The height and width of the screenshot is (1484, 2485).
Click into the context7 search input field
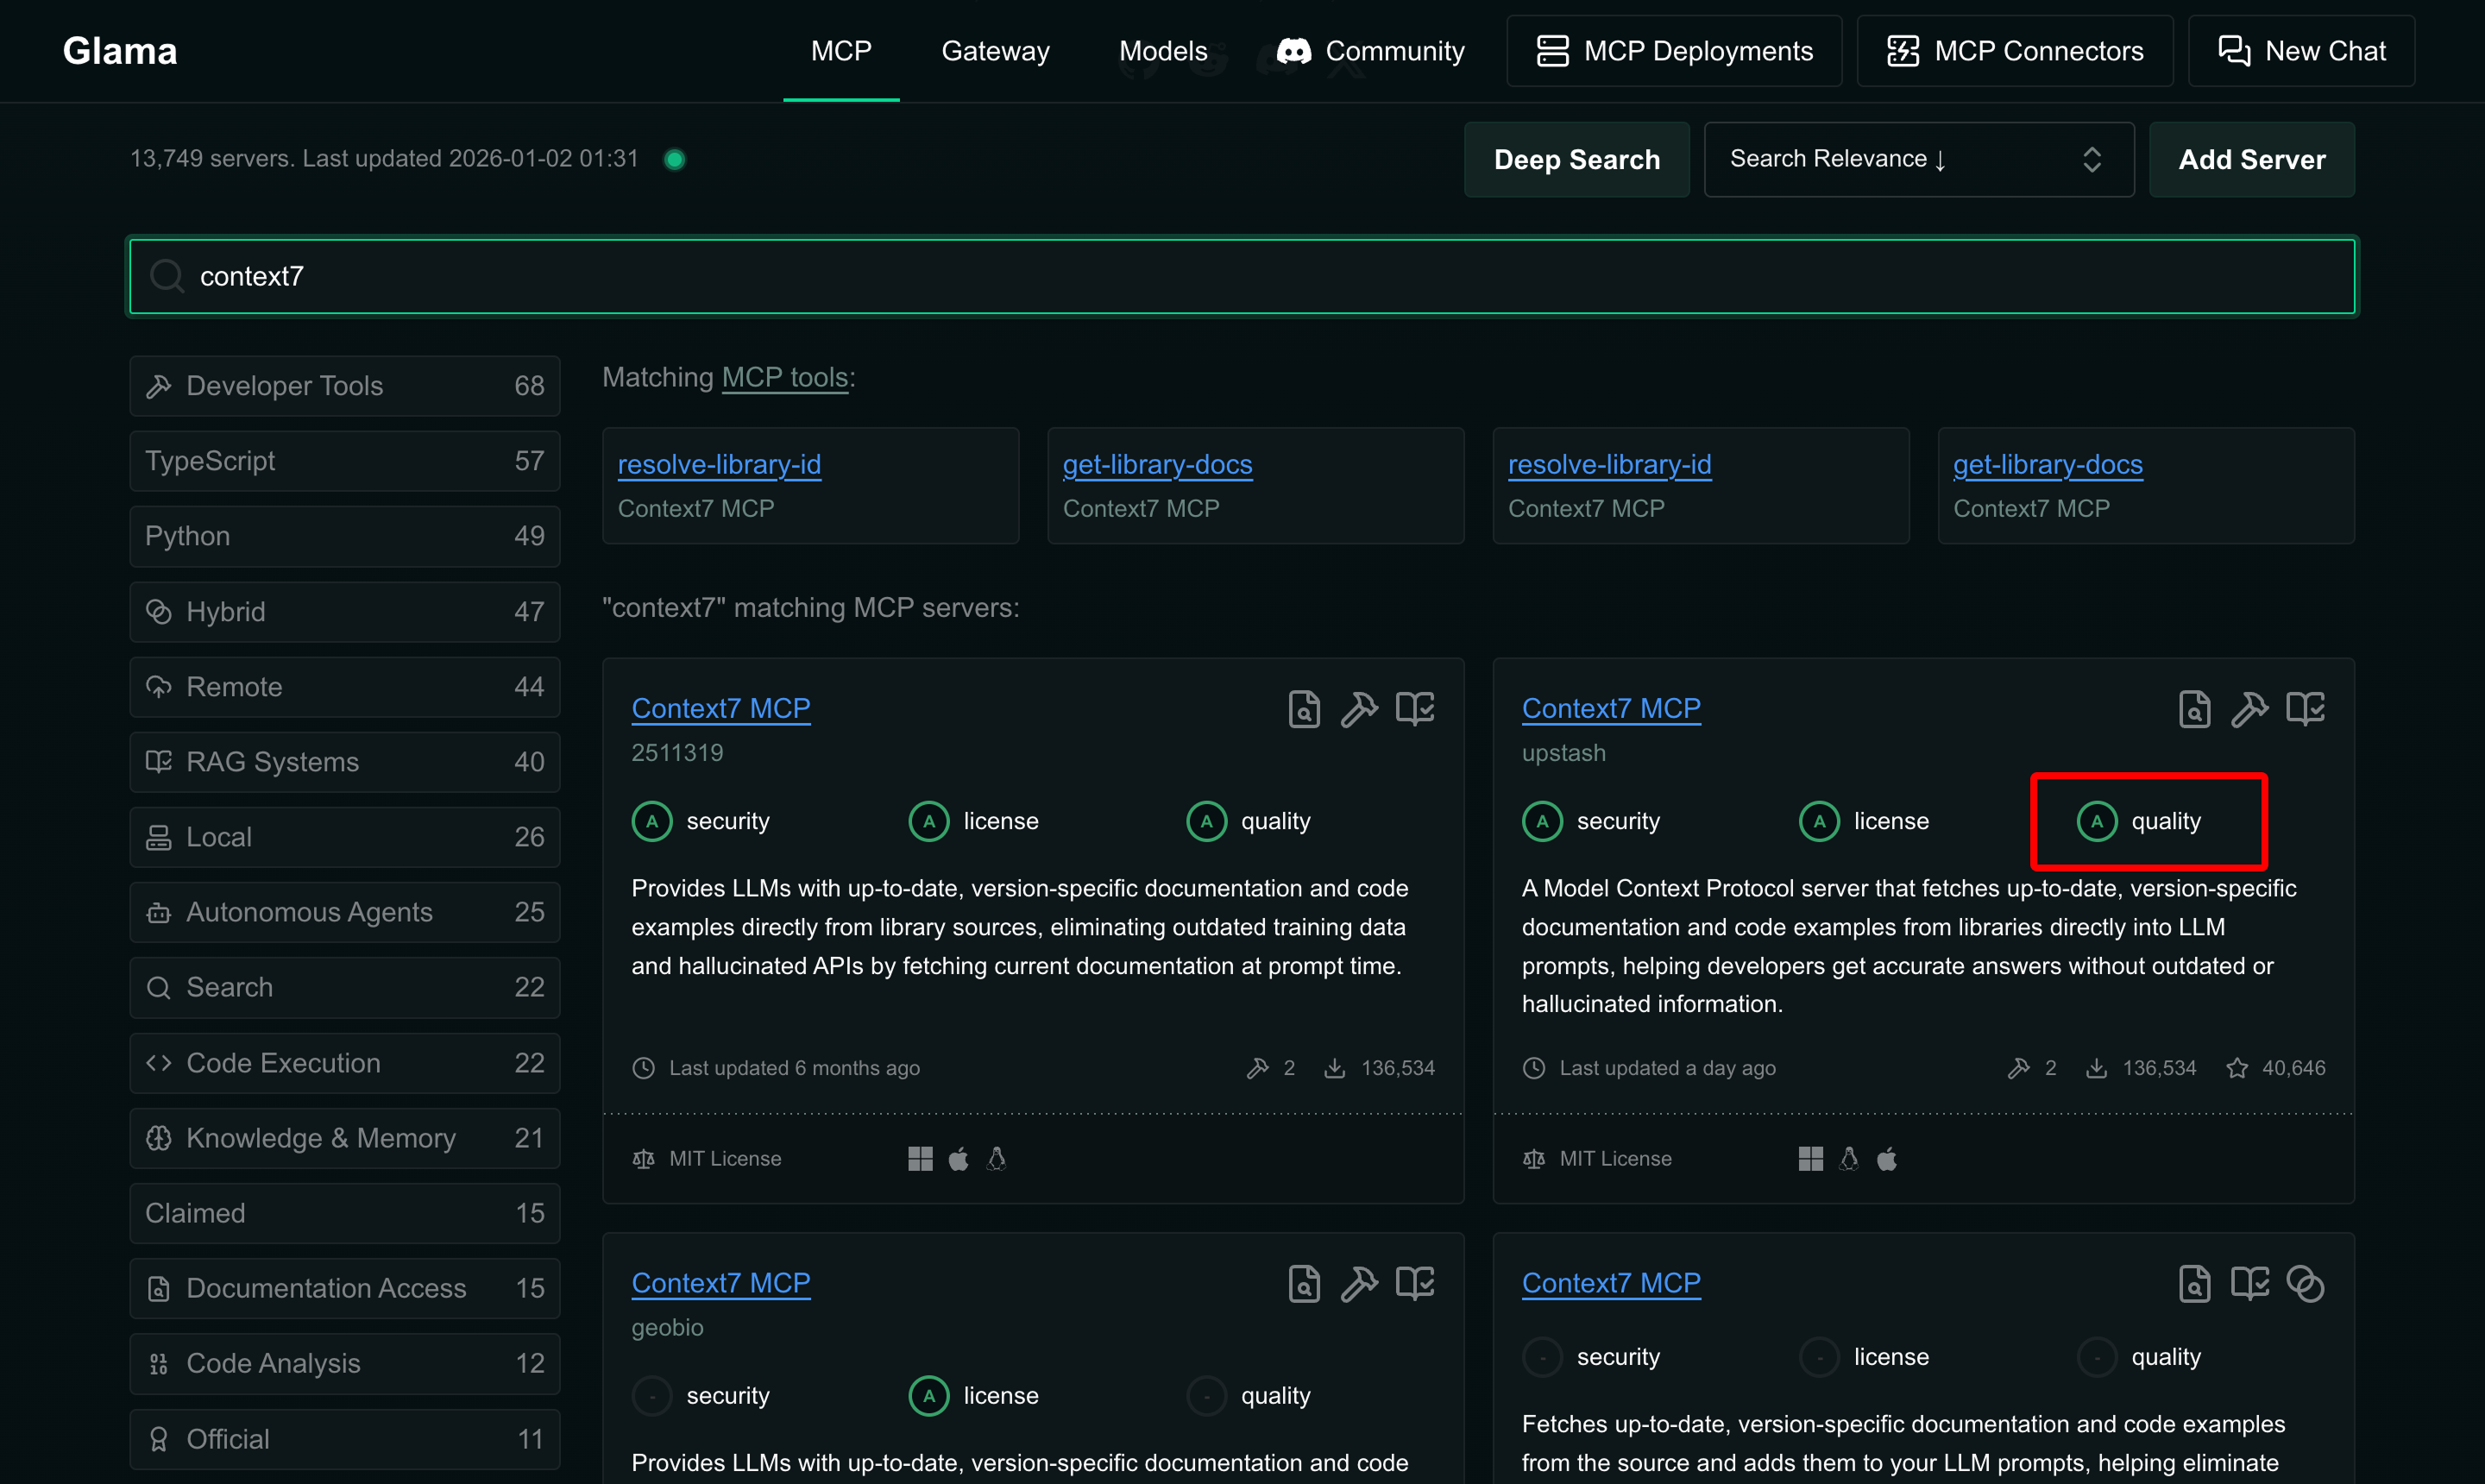[x=1240, y=276]
